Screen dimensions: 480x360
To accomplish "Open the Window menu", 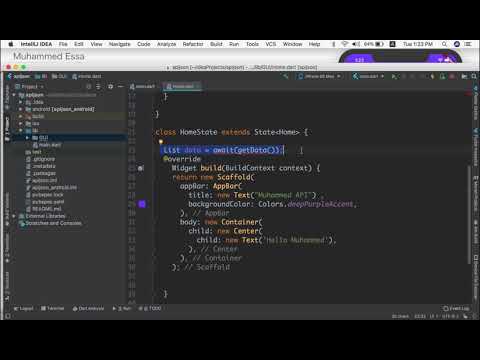I will [x=292, y=44].
